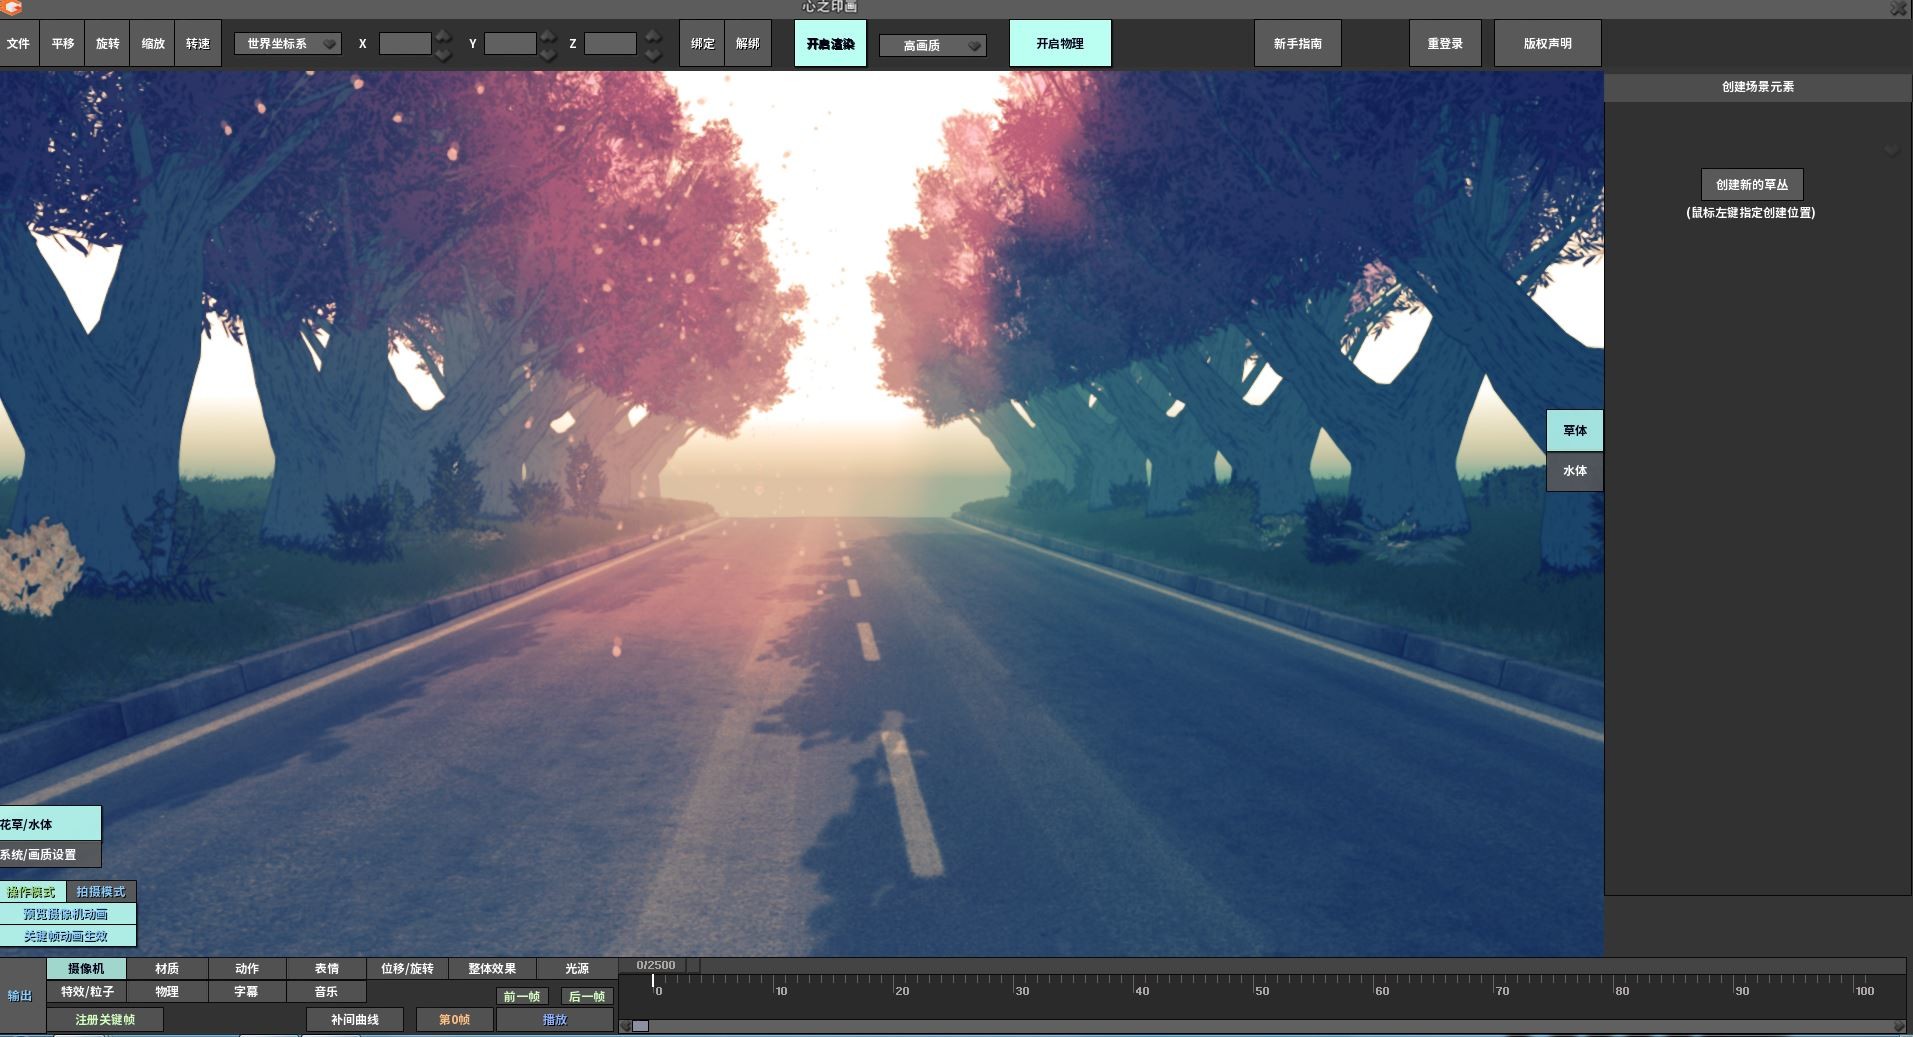
Task: Select the 平移 pan tool
Action: (61, 43)
